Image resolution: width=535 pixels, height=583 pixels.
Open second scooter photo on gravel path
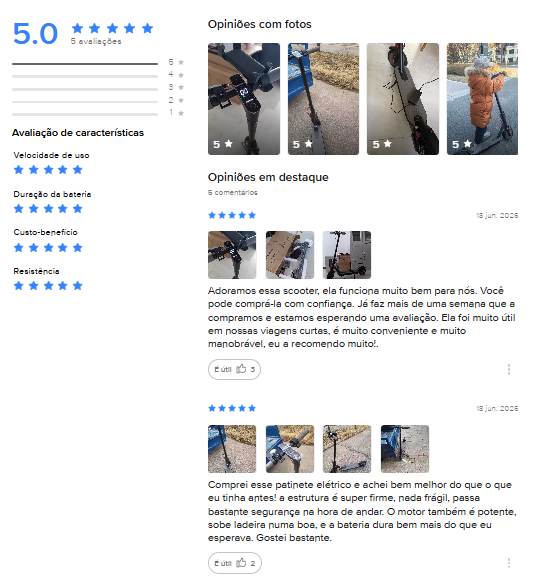pos(323,99)
